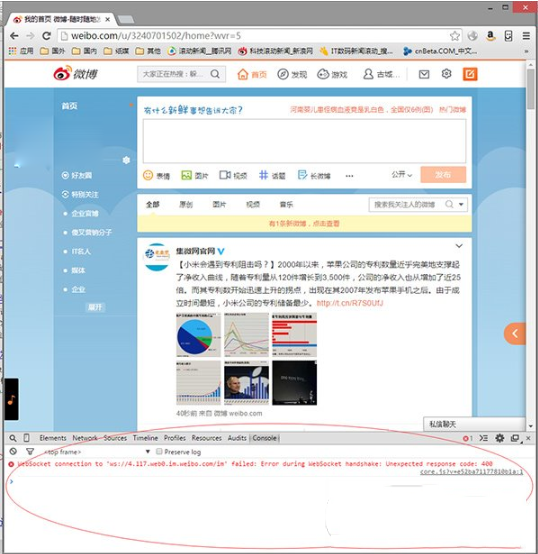Click the music note widget
538x554 pixels.
[11, 400]
